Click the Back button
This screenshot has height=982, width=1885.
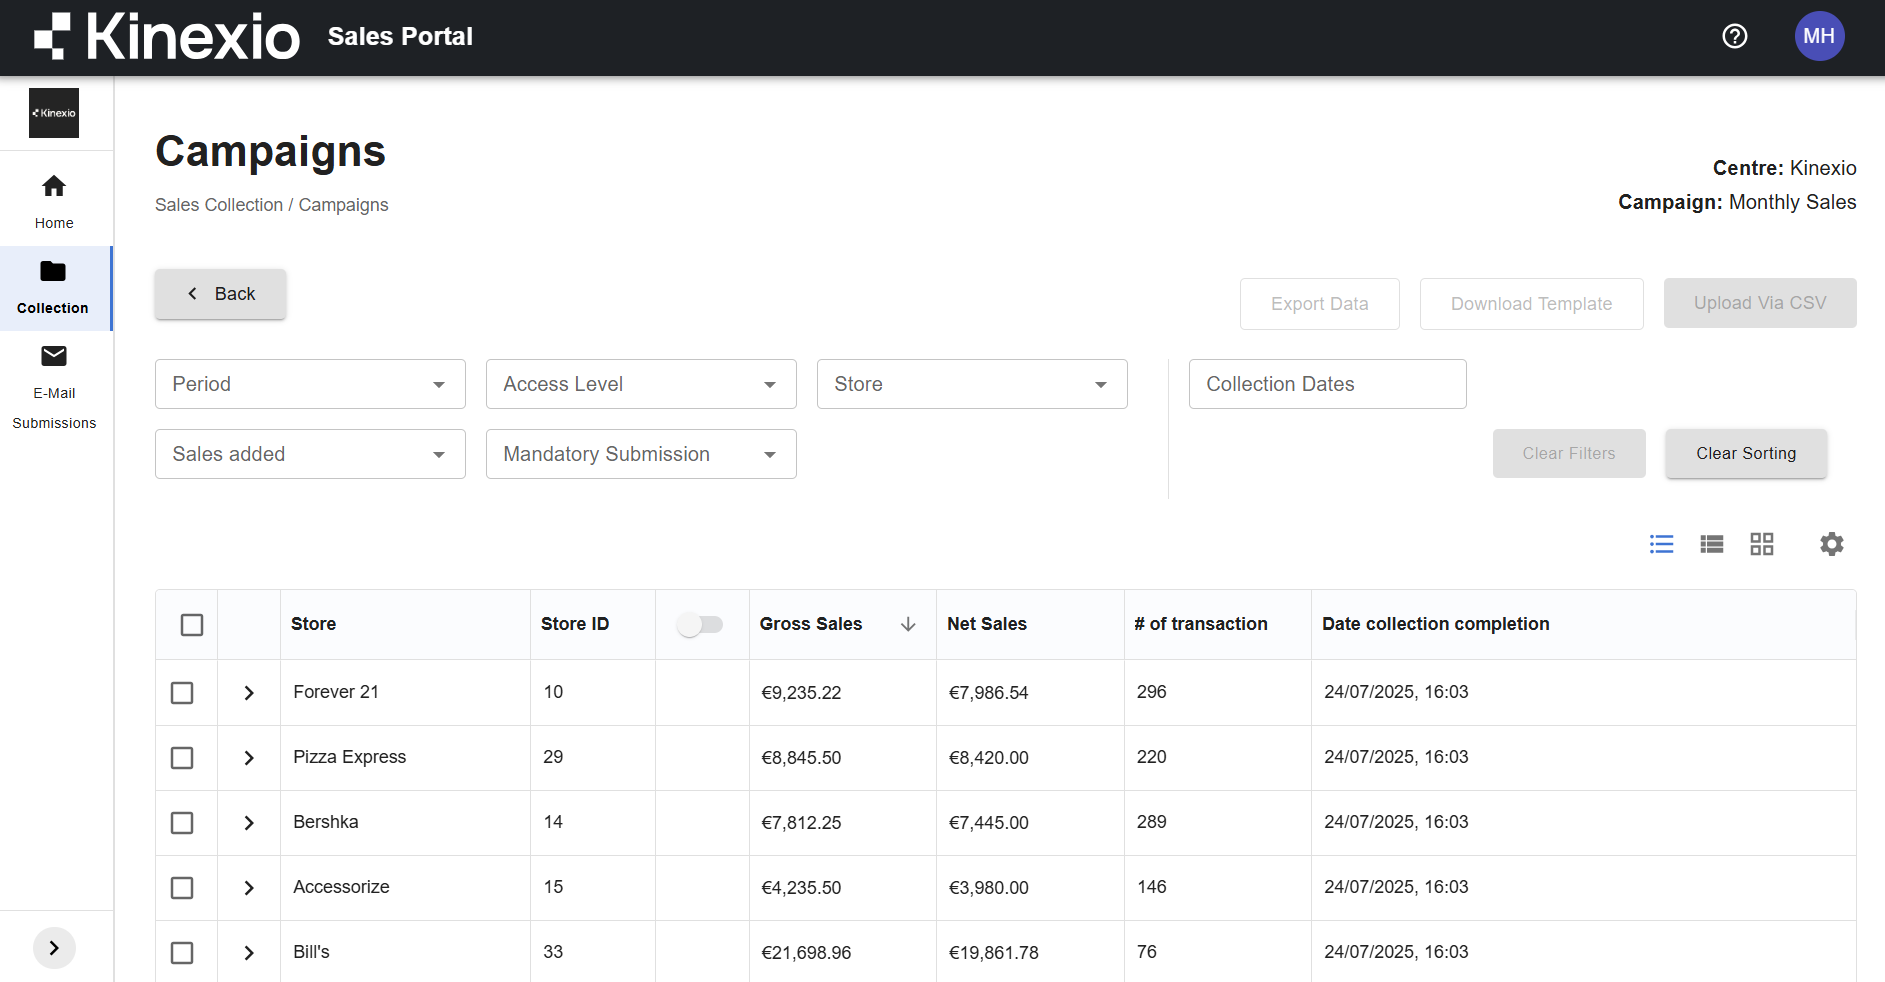[x=220, y=294]
